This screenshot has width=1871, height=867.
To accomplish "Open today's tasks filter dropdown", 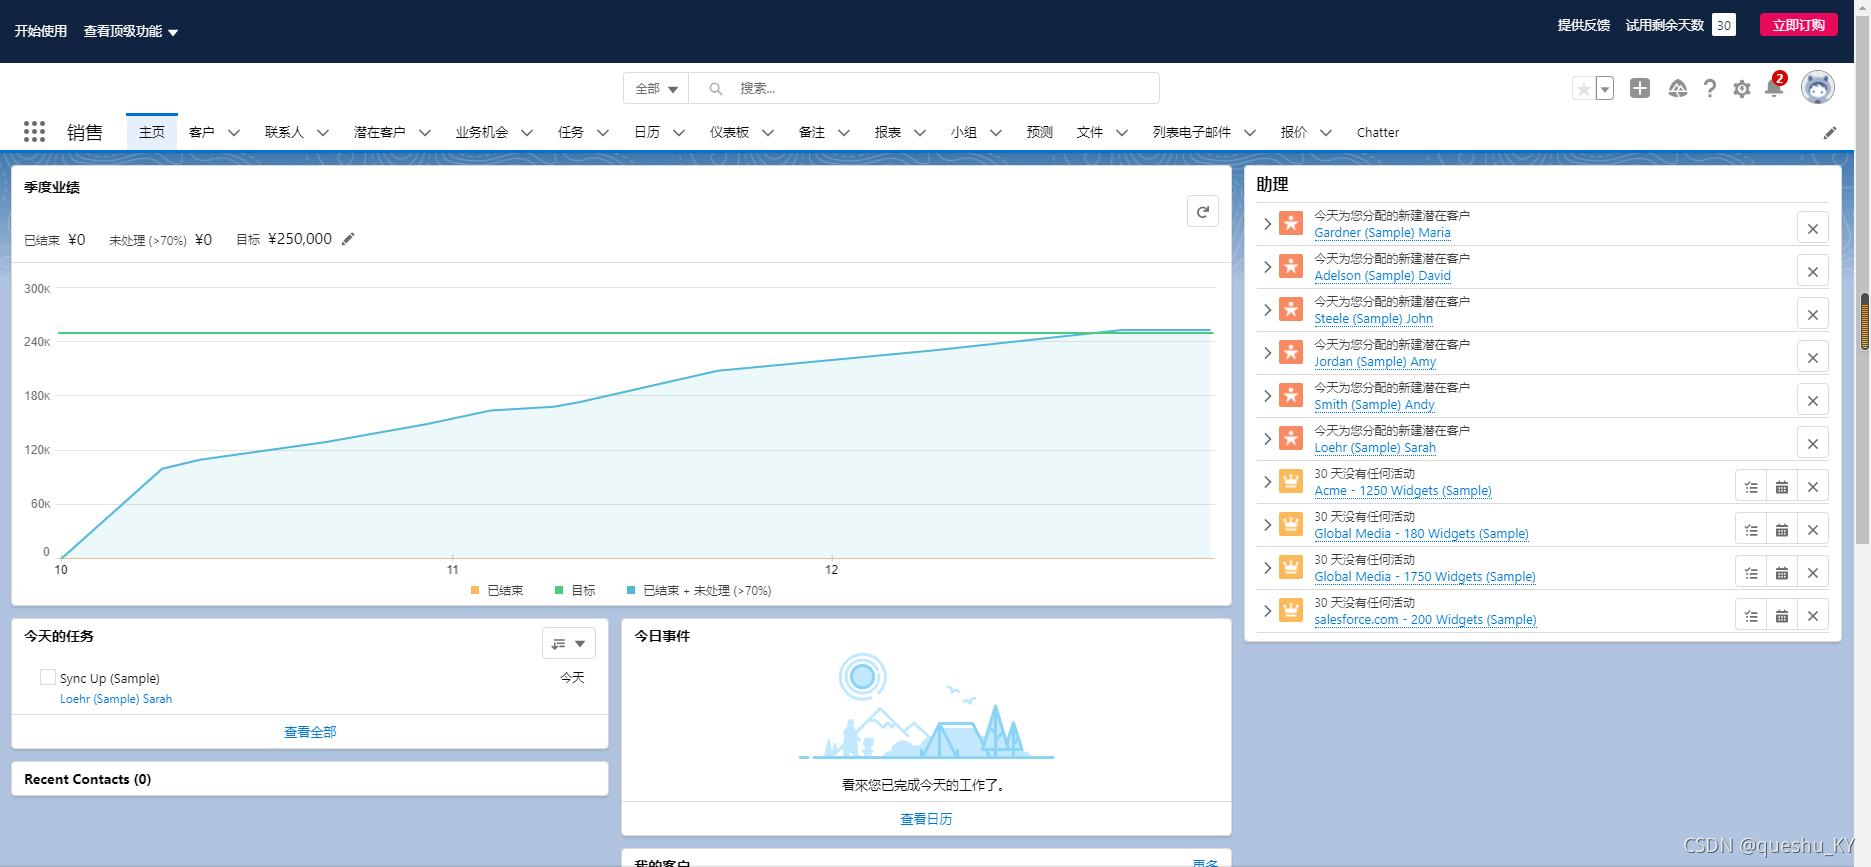I will pyautogui.click(x=569, y=643).
